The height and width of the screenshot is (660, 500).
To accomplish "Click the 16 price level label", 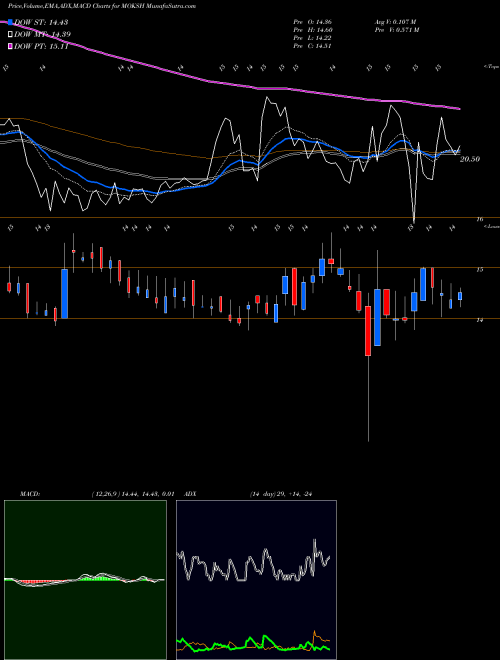I will pos(480,219).
